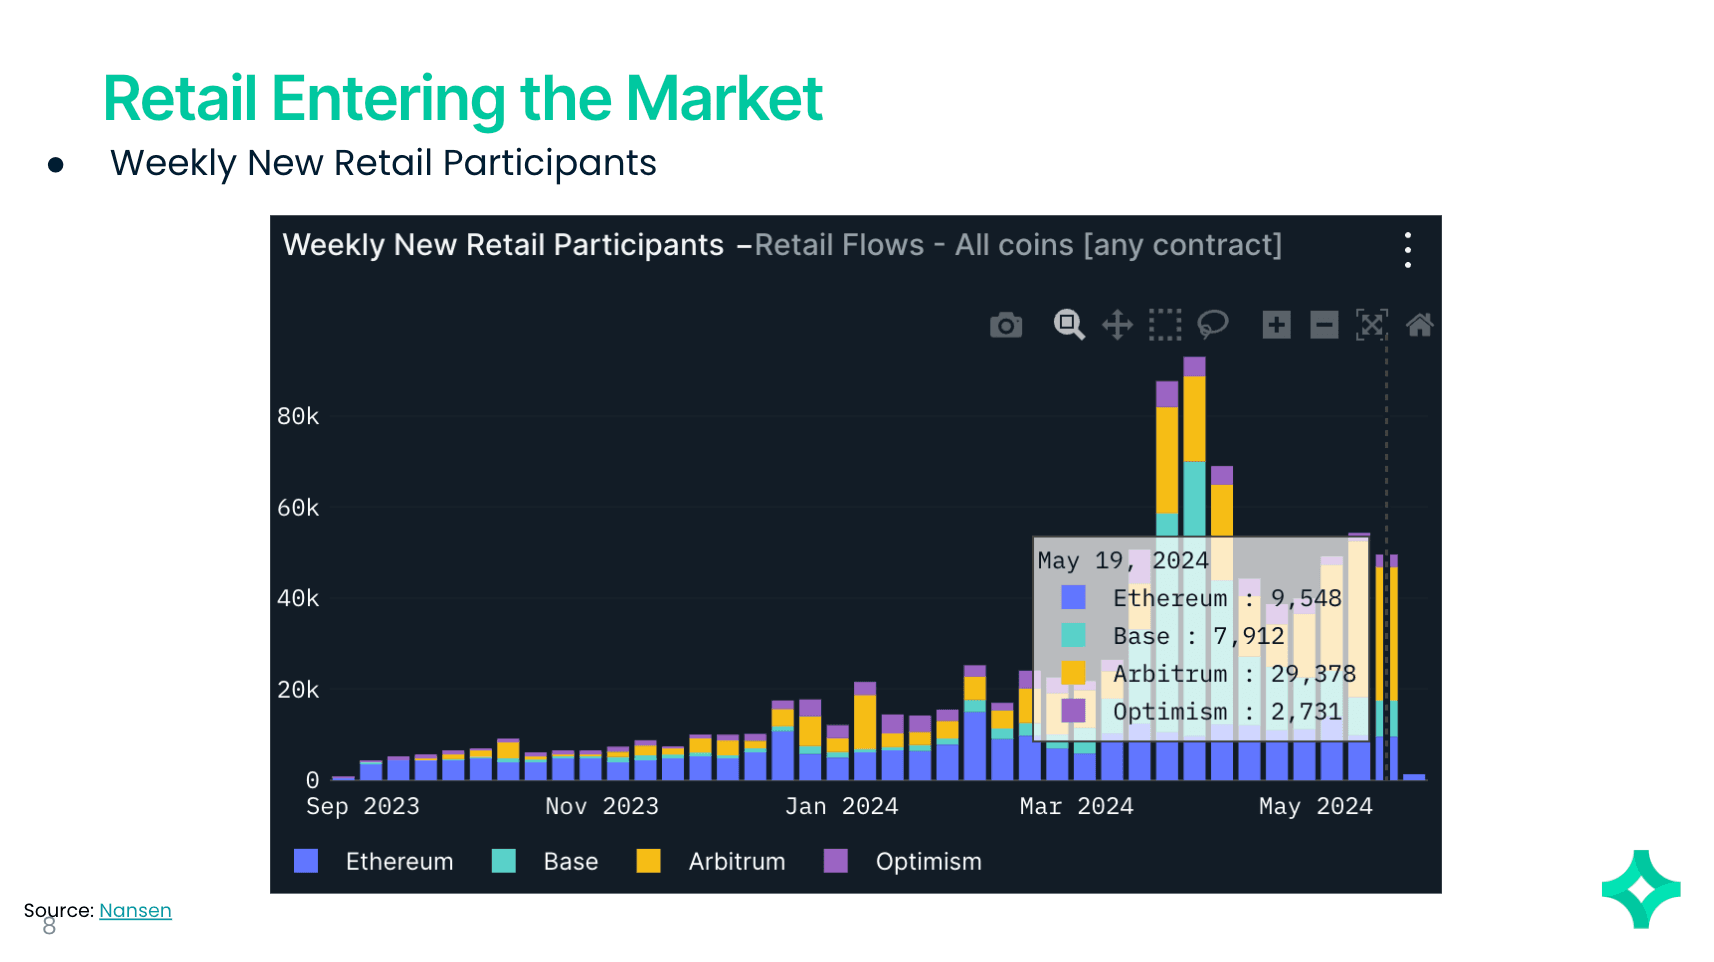Toggle Arbitrum series legend entry
The height and width of the screenshot is (962, 1714).
click(x=736, y=862)
